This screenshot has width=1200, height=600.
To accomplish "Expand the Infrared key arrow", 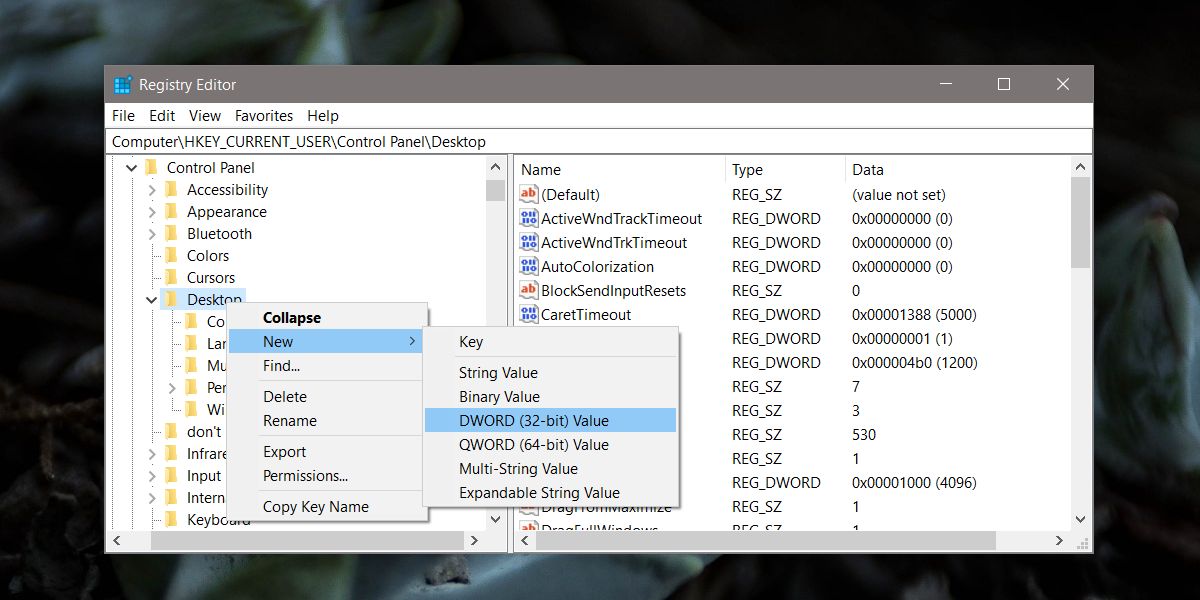I will pyautogui.click(x=152, y=454).
